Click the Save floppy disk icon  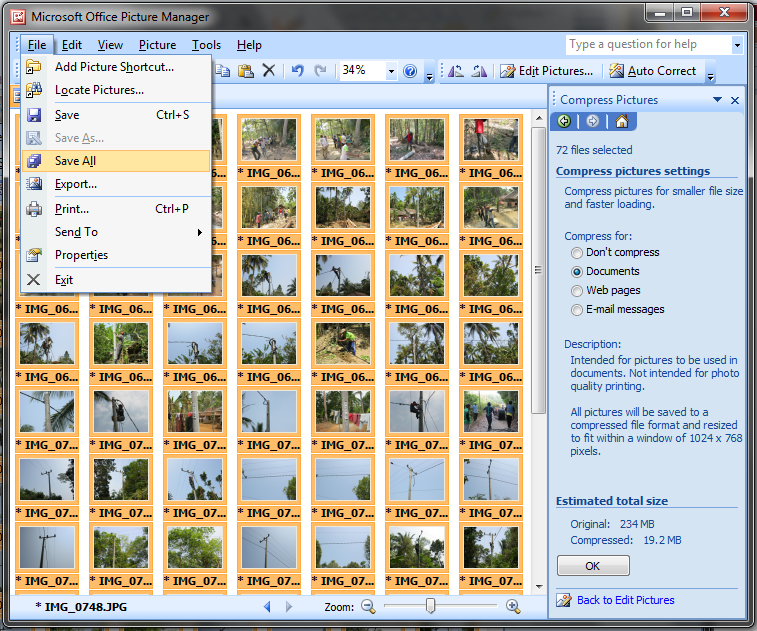point(33,115)
